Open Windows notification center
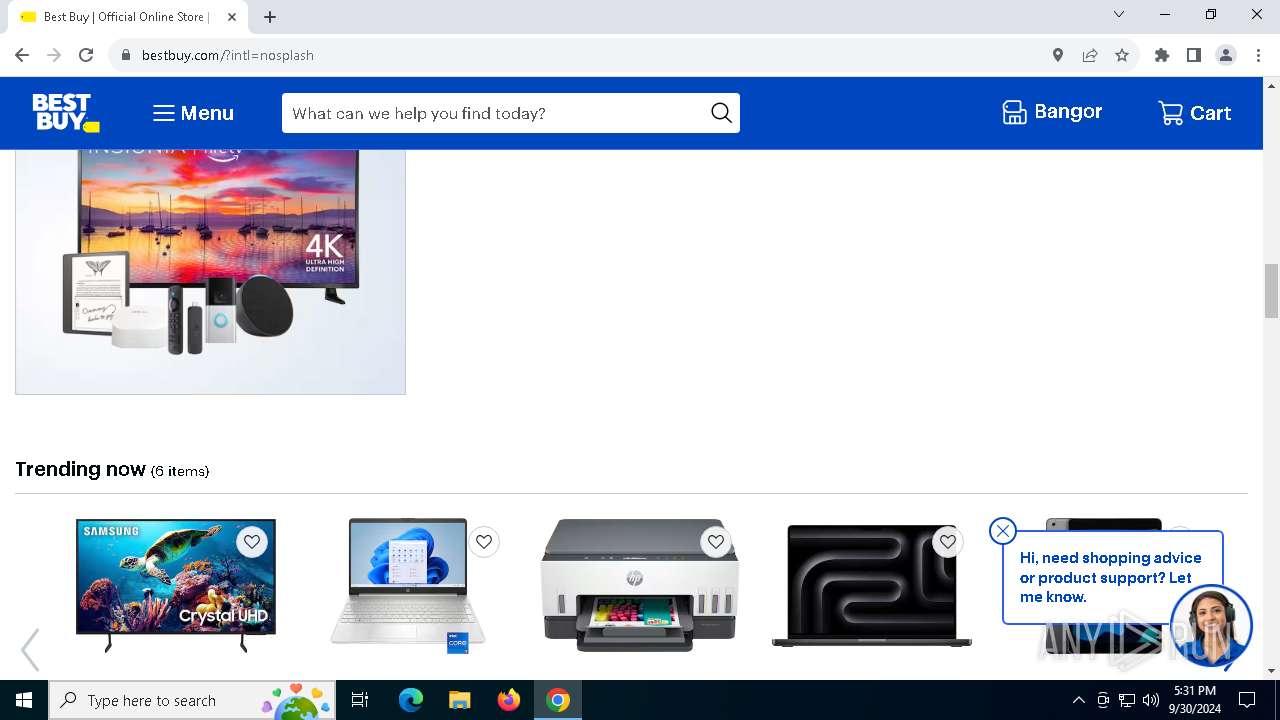The height and width of the screenshot is (720, 1280). coord(1247,700)
